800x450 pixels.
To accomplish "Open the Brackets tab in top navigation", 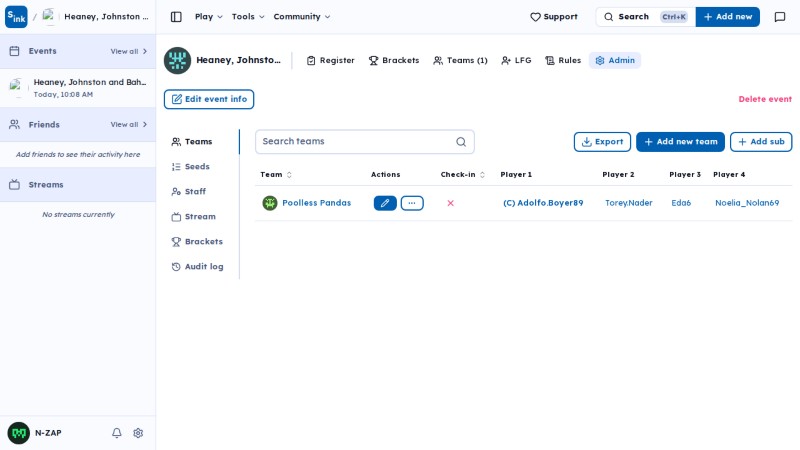I will 394,61.
